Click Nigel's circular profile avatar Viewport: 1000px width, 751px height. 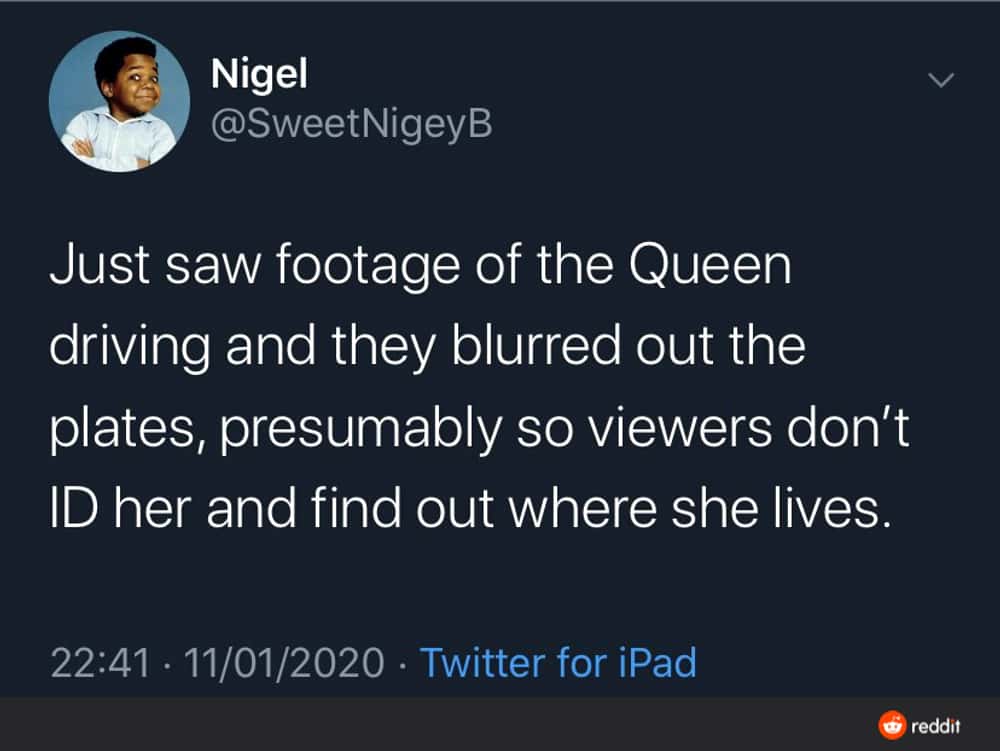tap(119, 102)
